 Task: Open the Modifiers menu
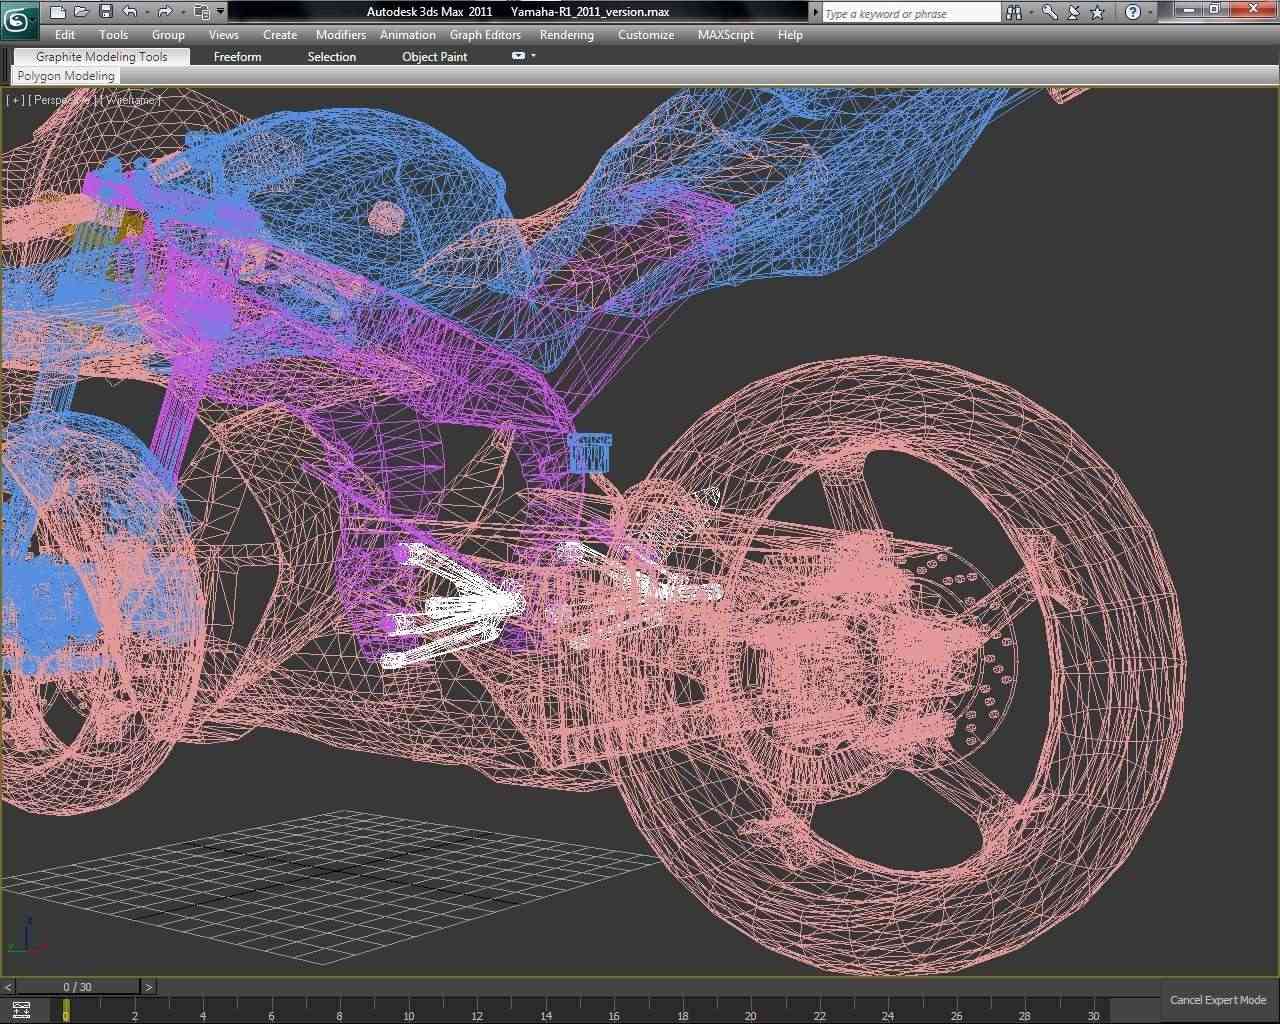341,34
